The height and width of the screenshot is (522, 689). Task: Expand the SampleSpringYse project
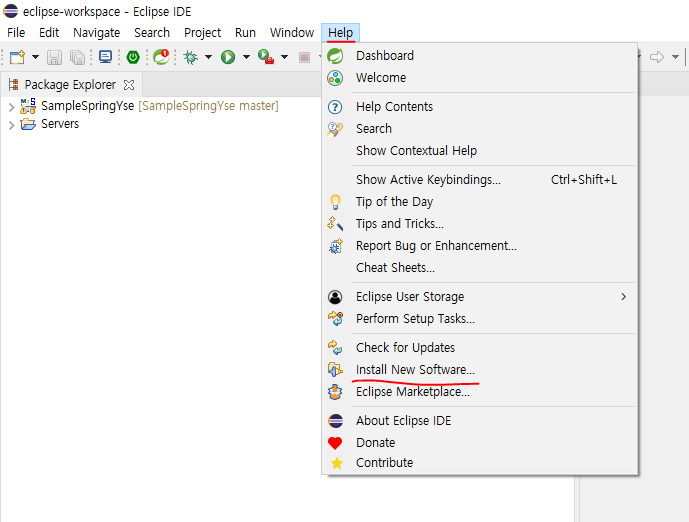[11, 107]
